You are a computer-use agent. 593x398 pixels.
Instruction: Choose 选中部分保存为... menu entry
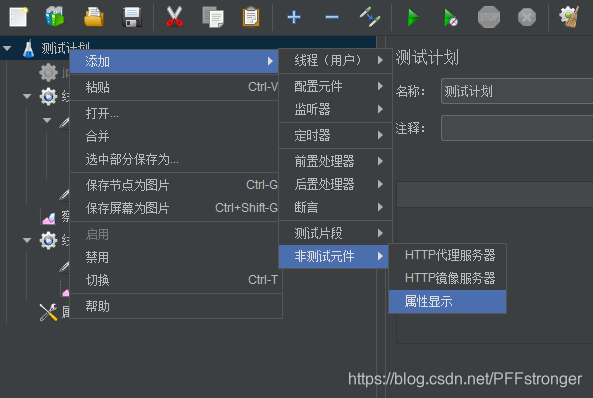pos(174,159)
